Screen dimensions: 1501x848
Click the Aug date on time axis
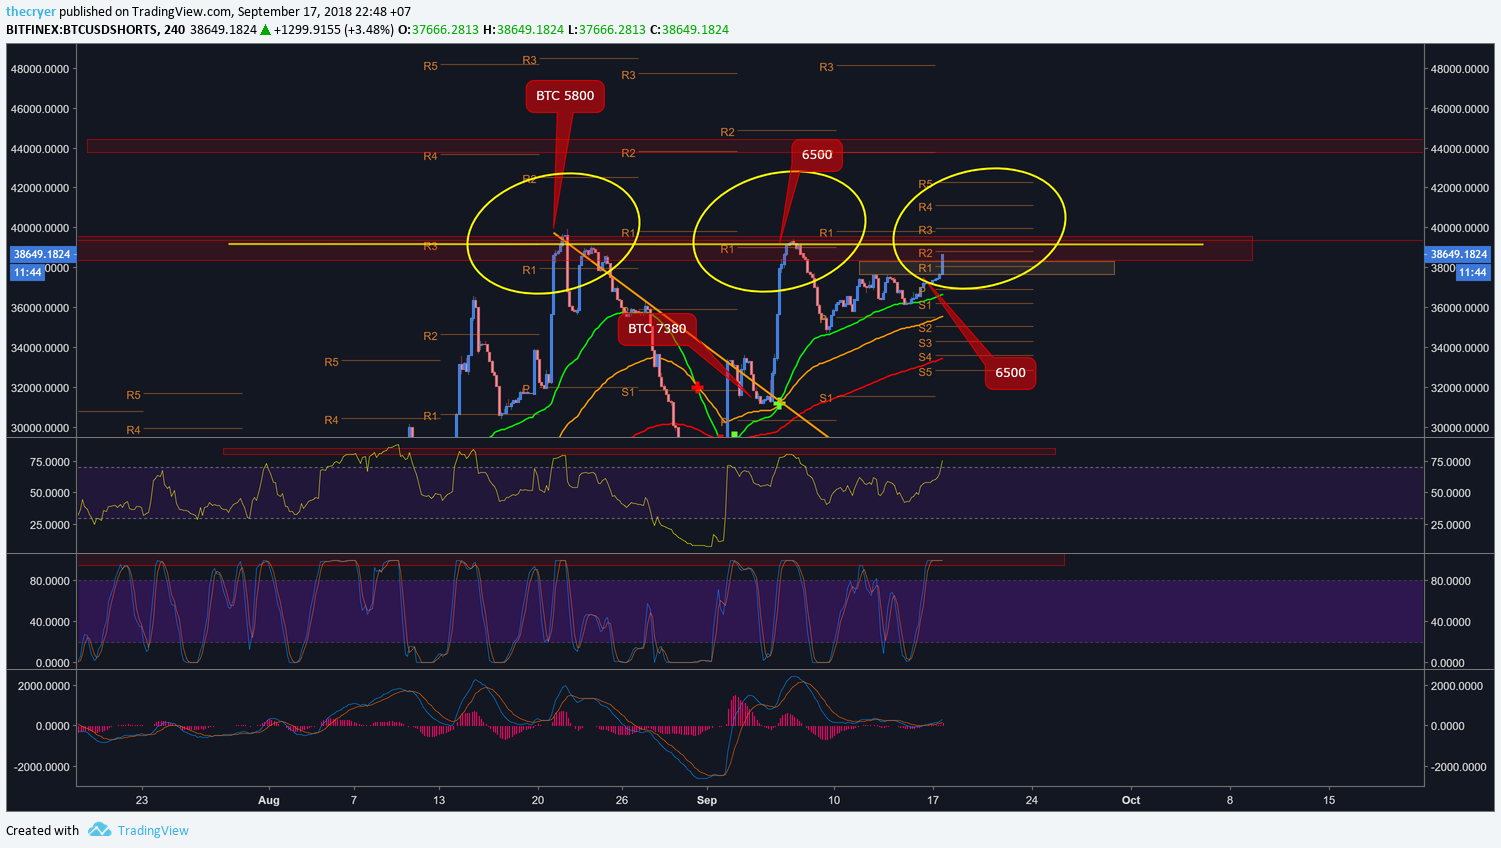tap(268, 800)
